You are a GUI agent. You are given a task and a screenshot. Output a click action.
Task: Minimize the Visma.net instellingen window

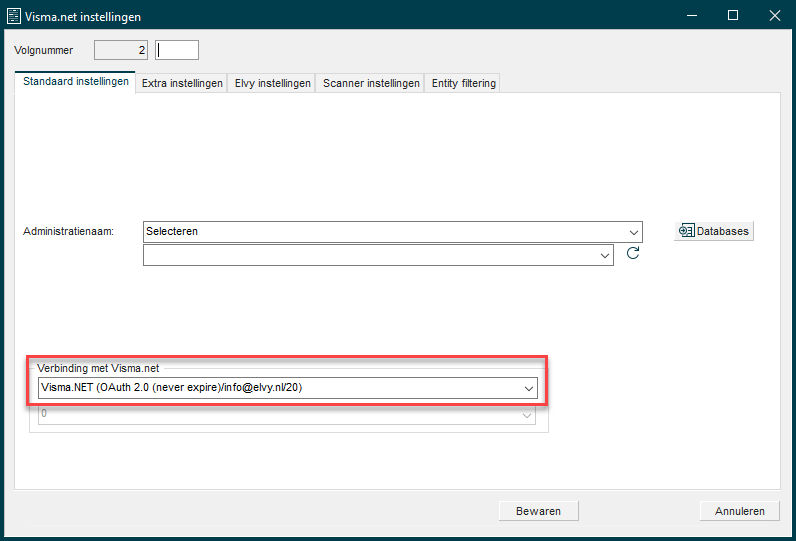click(x=692, y=16)
